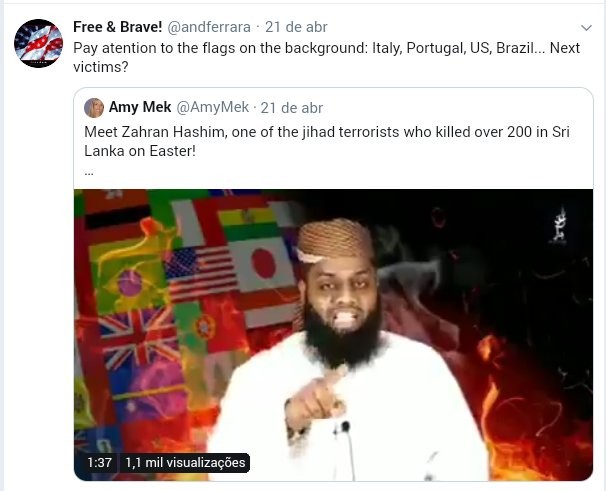
Task: Pick the Brazil flag in the video frame
Action: coord(130,283)
